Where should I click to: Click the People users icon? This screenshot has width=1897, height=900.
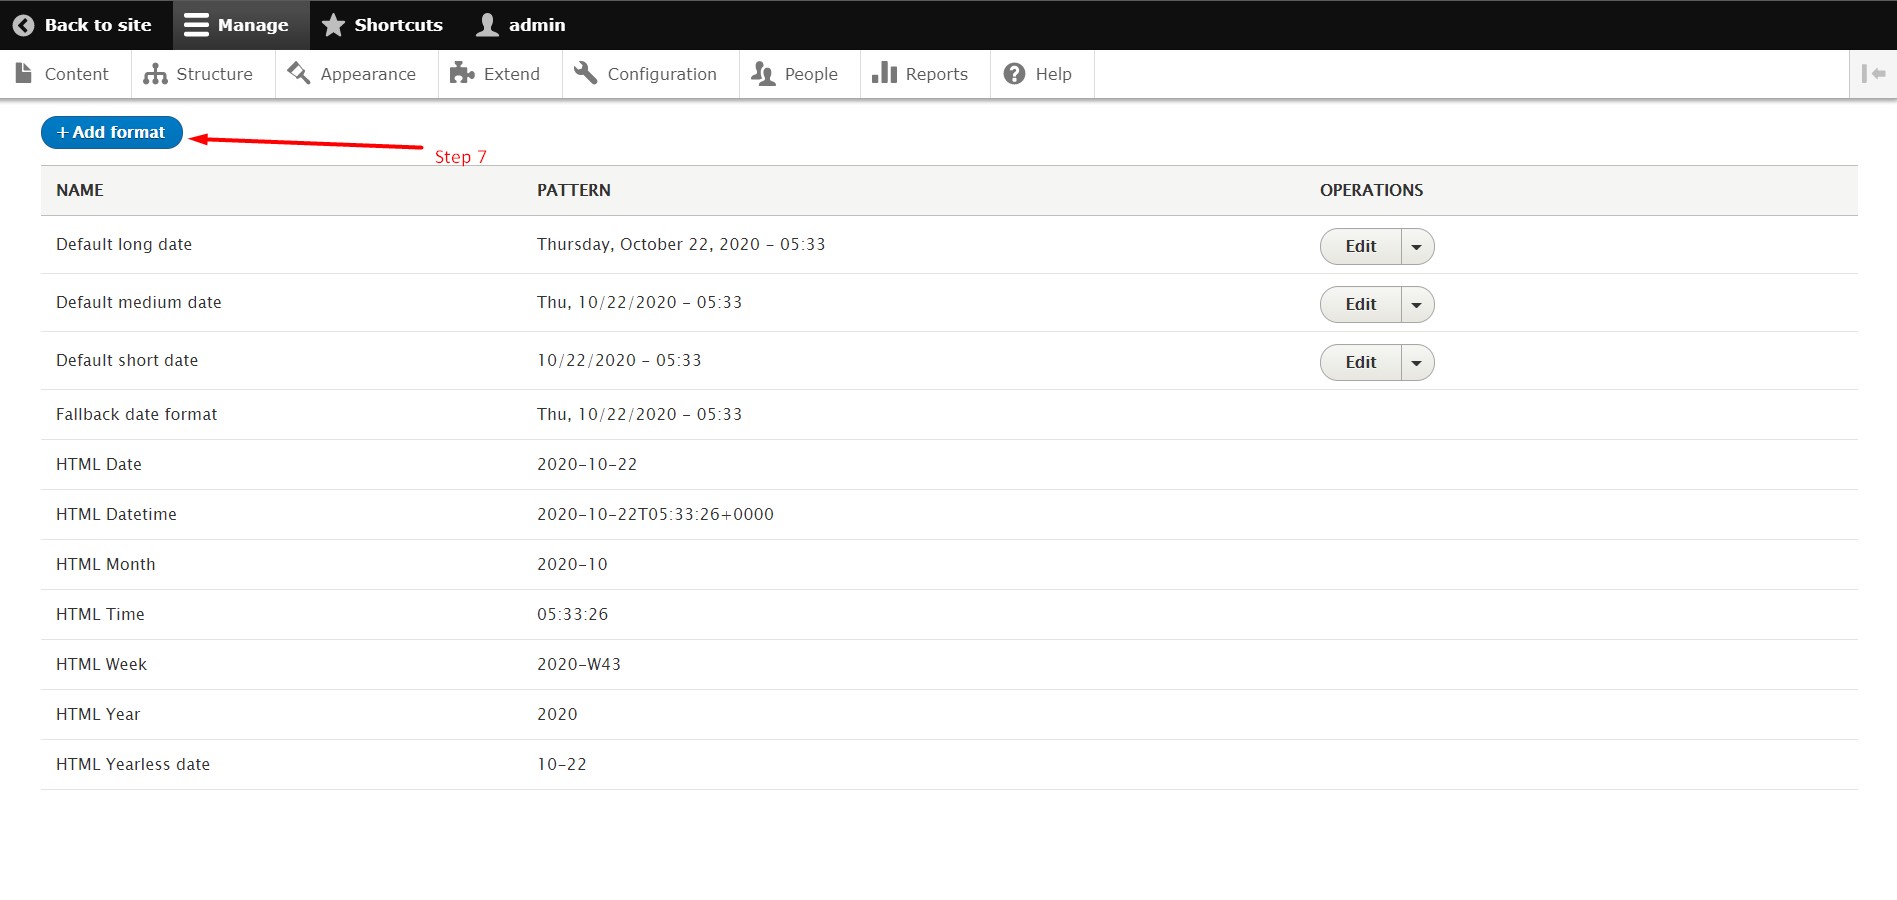(763, 74)
